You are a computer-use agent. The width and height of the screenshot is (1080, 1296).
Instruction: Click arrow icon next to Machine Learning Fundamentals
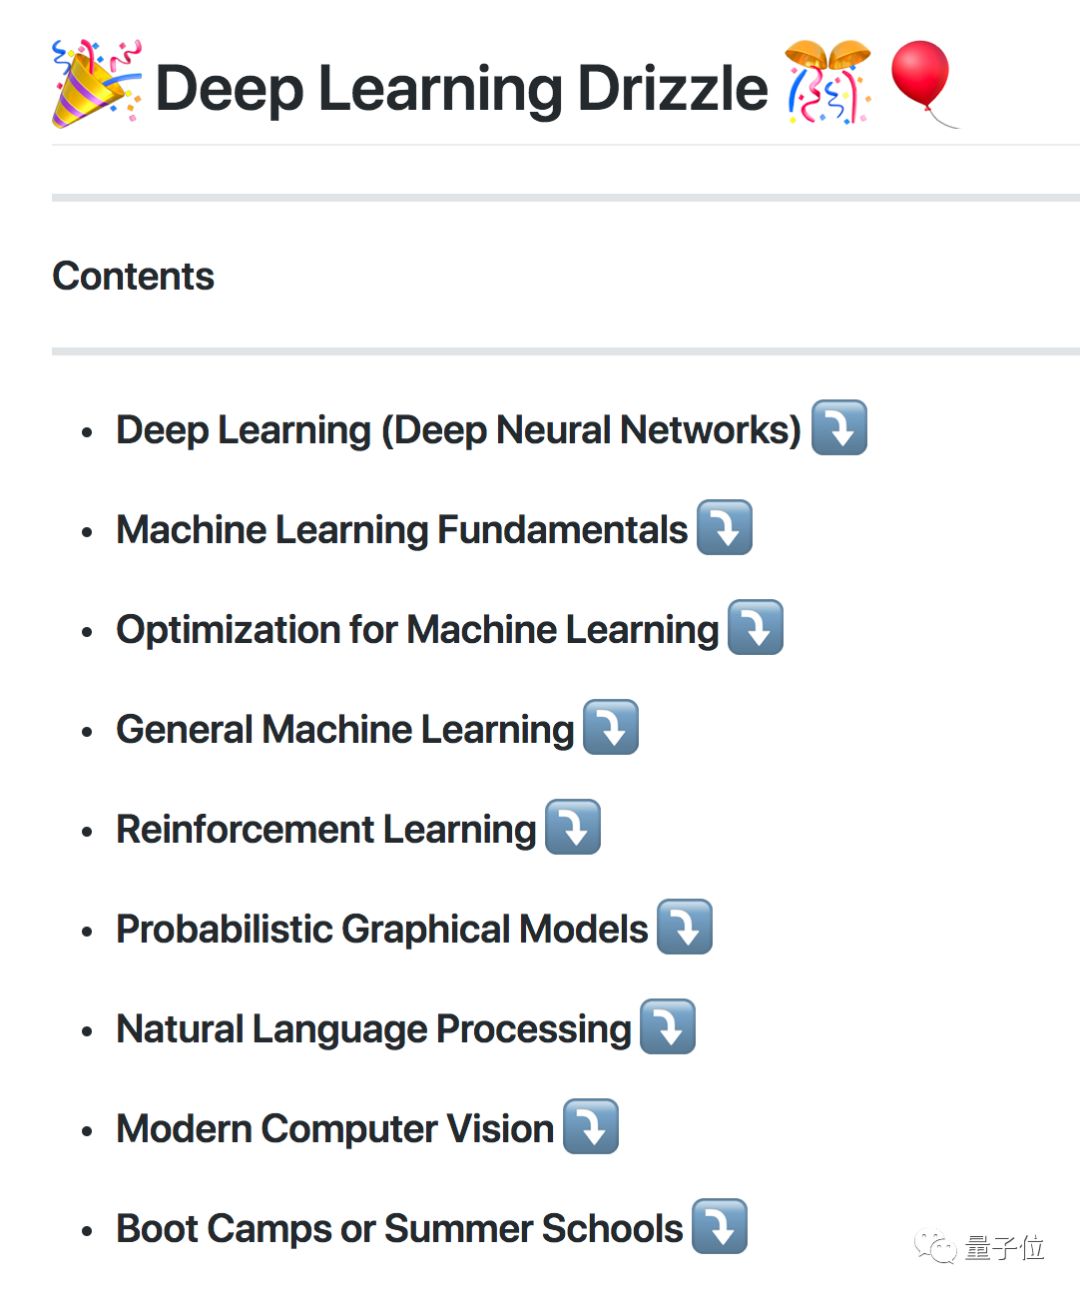pos(724,528)
